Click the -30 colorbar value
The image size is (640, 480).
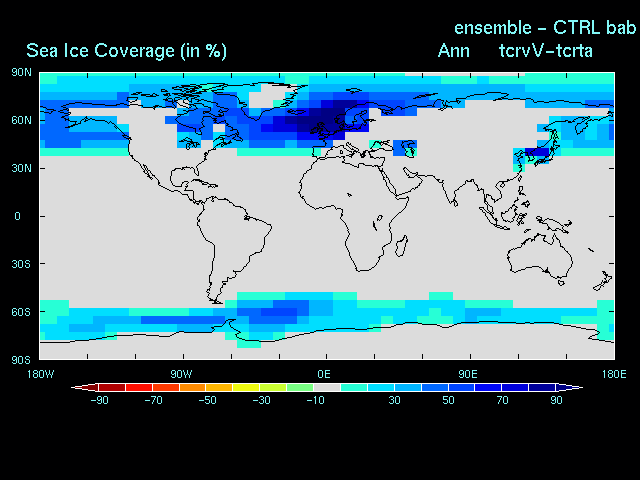(261, 400)
